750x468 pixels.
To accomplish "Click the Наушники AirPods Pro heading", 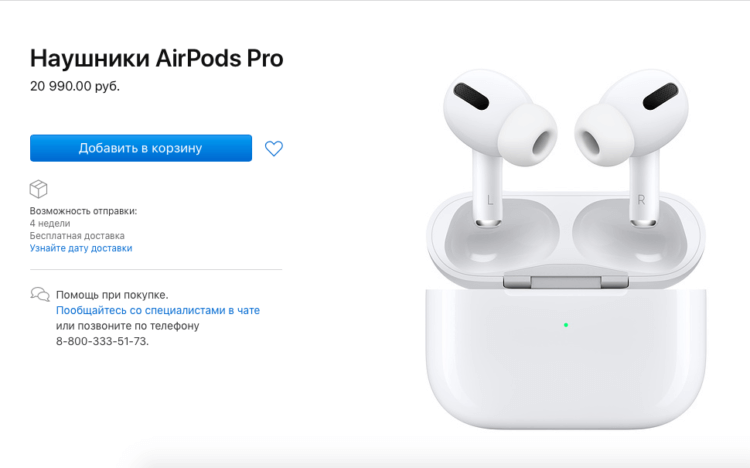I will 156,58.
